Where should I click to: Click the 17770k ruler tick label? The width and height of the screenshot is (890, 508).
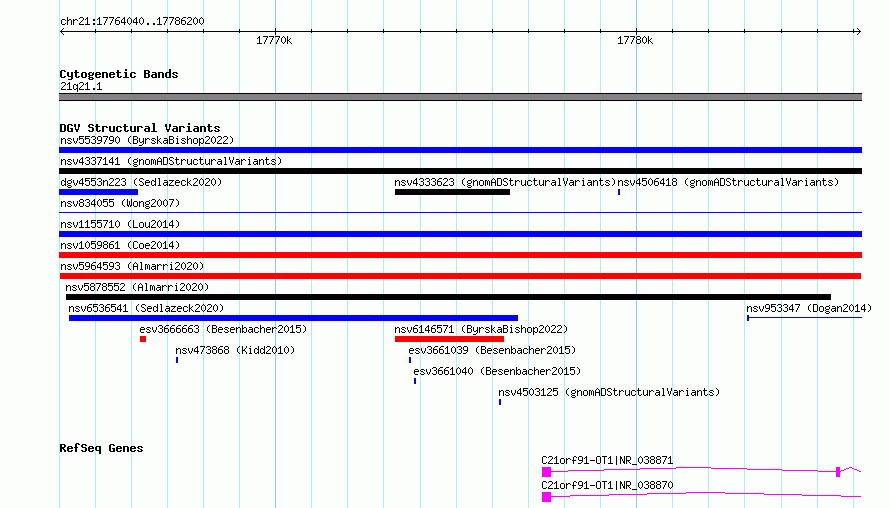coord(274,40)
